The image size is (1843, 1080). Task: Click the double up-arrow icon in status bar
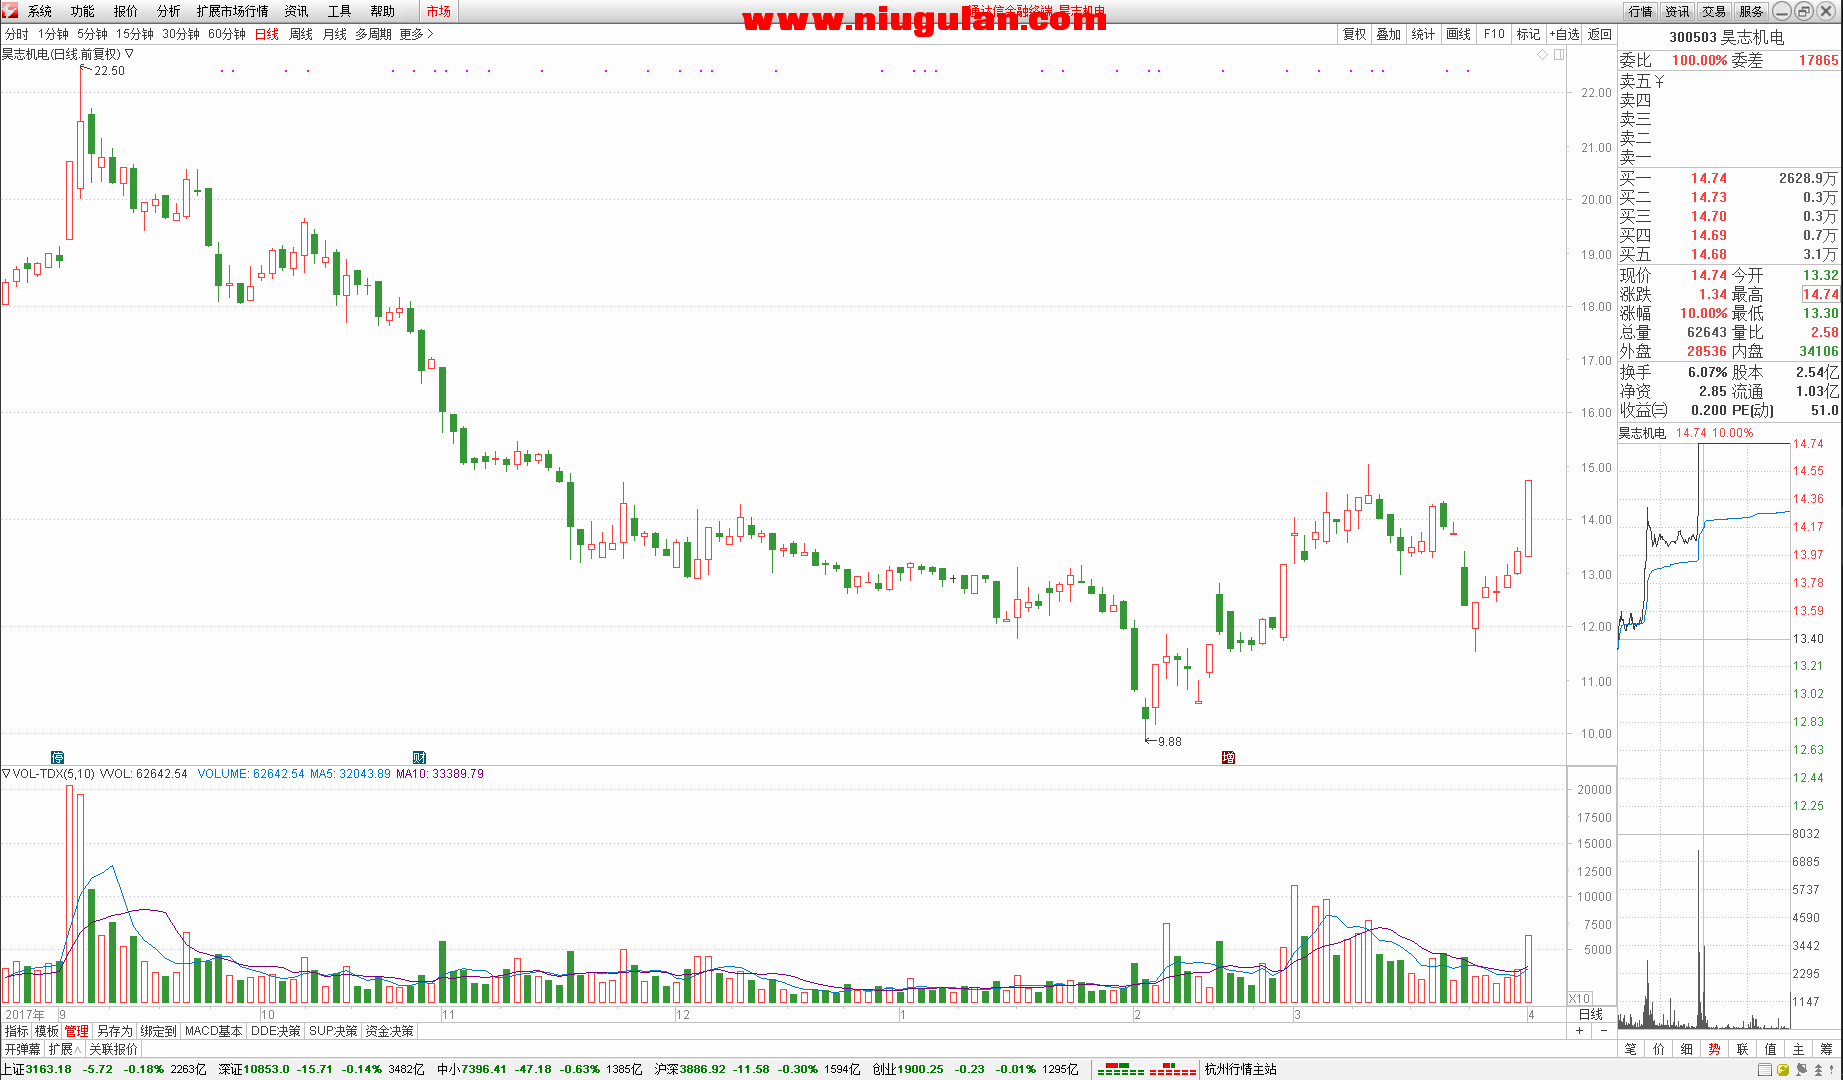click(x=1819, y=1069)
